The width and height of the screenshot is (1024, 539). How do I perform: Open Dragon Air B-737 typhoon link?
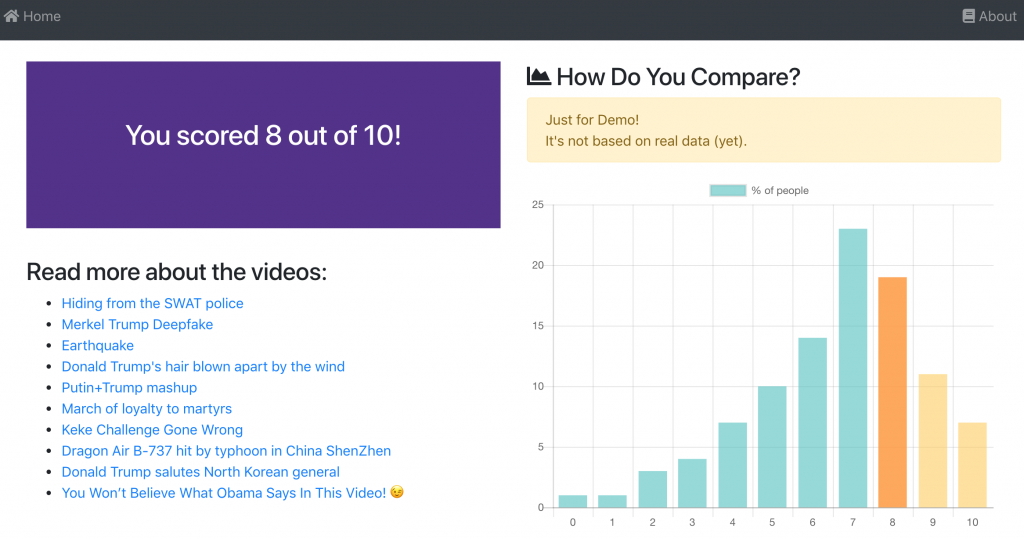(226, 451)
